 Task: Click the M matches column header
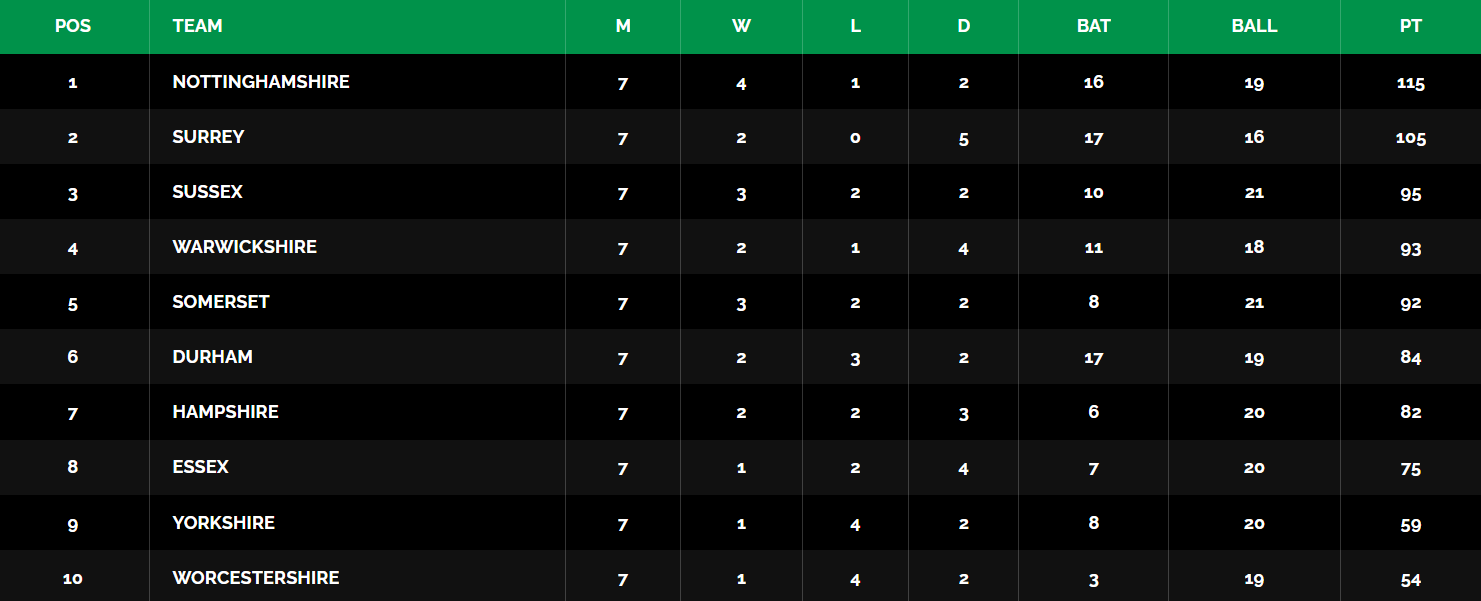pos(623,26)
